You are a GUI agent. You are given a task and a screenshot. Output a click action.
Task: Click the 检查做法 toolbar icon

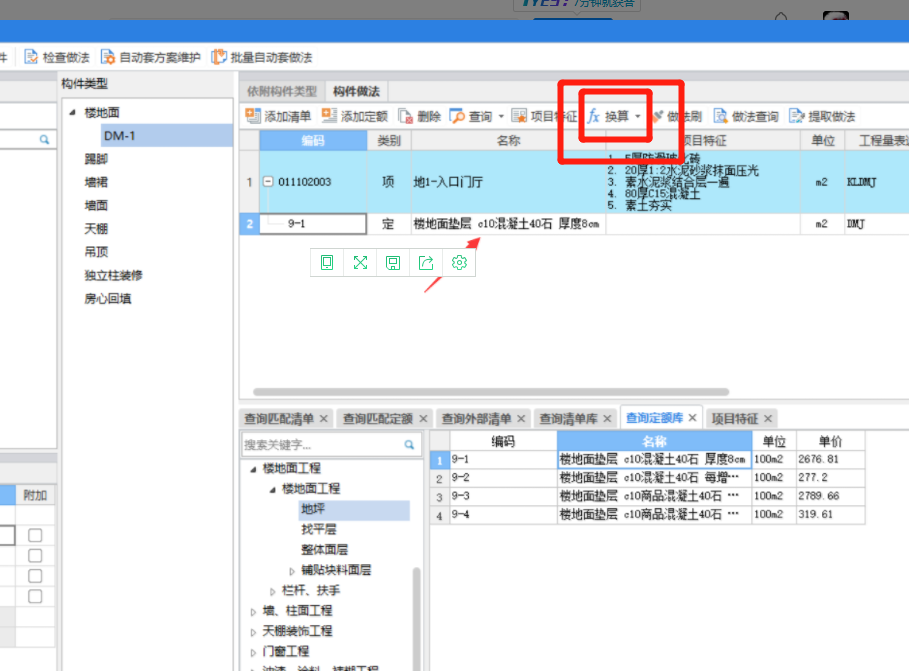tap(31, 57)
